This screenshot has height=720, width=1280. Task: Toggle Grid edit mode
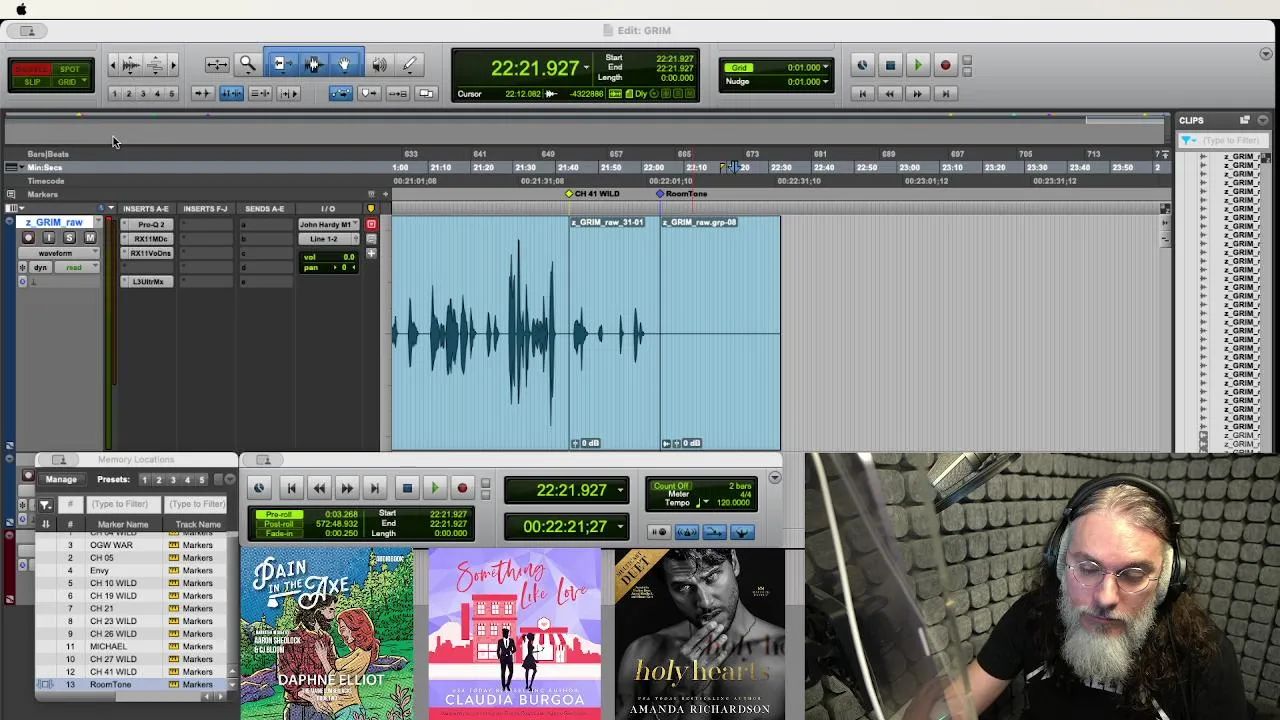point(70,82)
